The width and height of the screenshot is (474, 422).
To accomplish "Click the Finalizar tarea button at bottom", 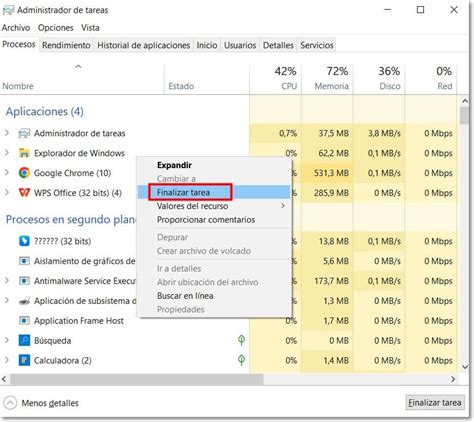I will click(x=435, y=403).
